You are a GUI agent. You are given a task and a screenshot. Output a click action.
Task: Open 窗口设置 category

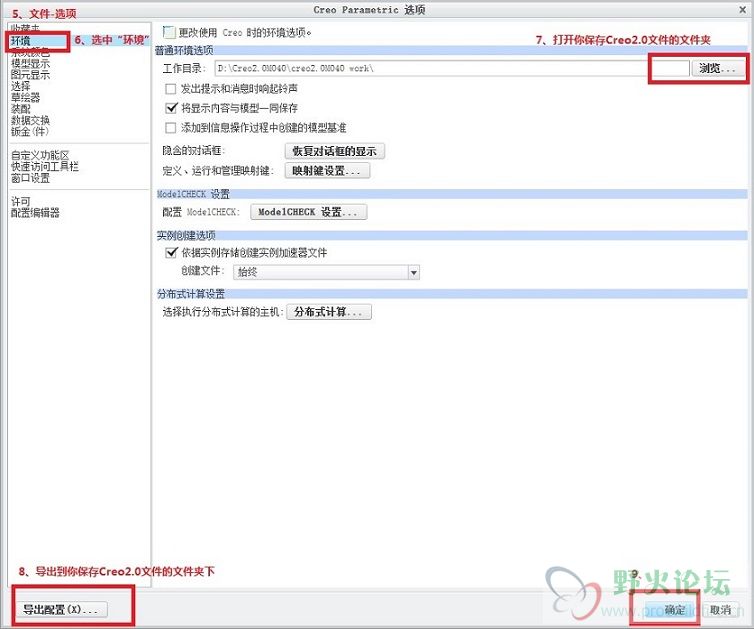pyautogui.click(x=30, y=178)
